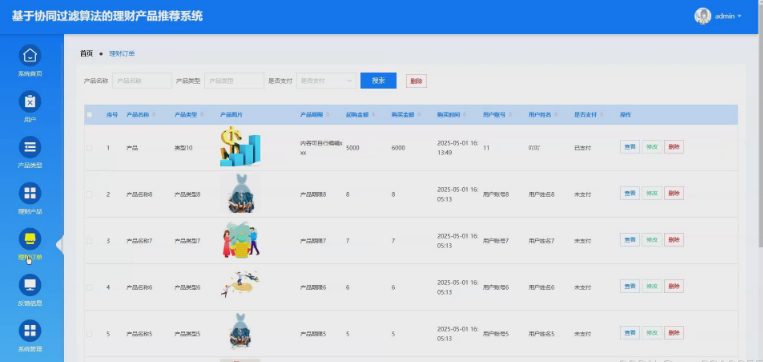Click 查看 for the 产品名称6 row
The image size is (763, 362).
pyautogui.click(x=630, y=286)
